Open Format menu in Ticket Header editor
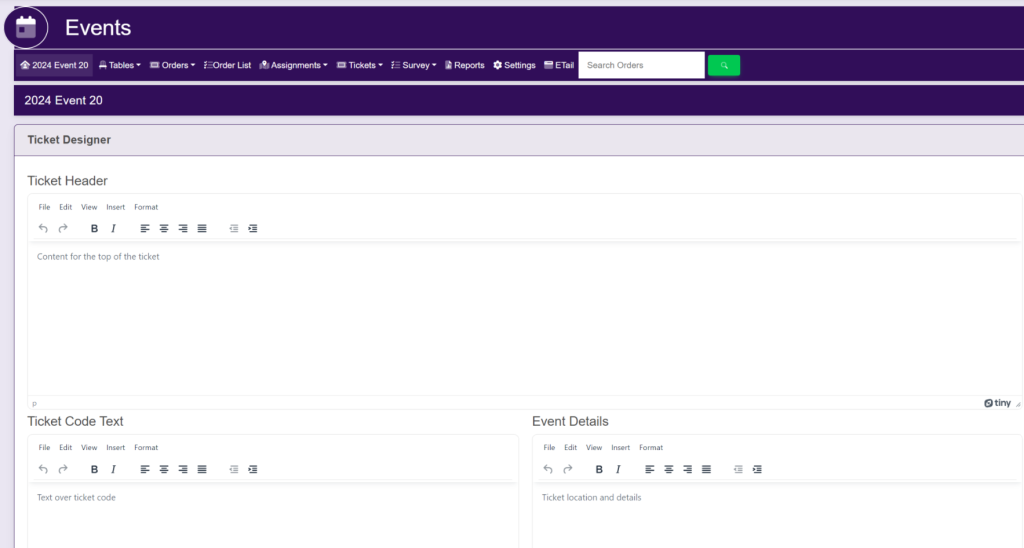Viewport: 1024px width, 548px height. pos(146,207)
